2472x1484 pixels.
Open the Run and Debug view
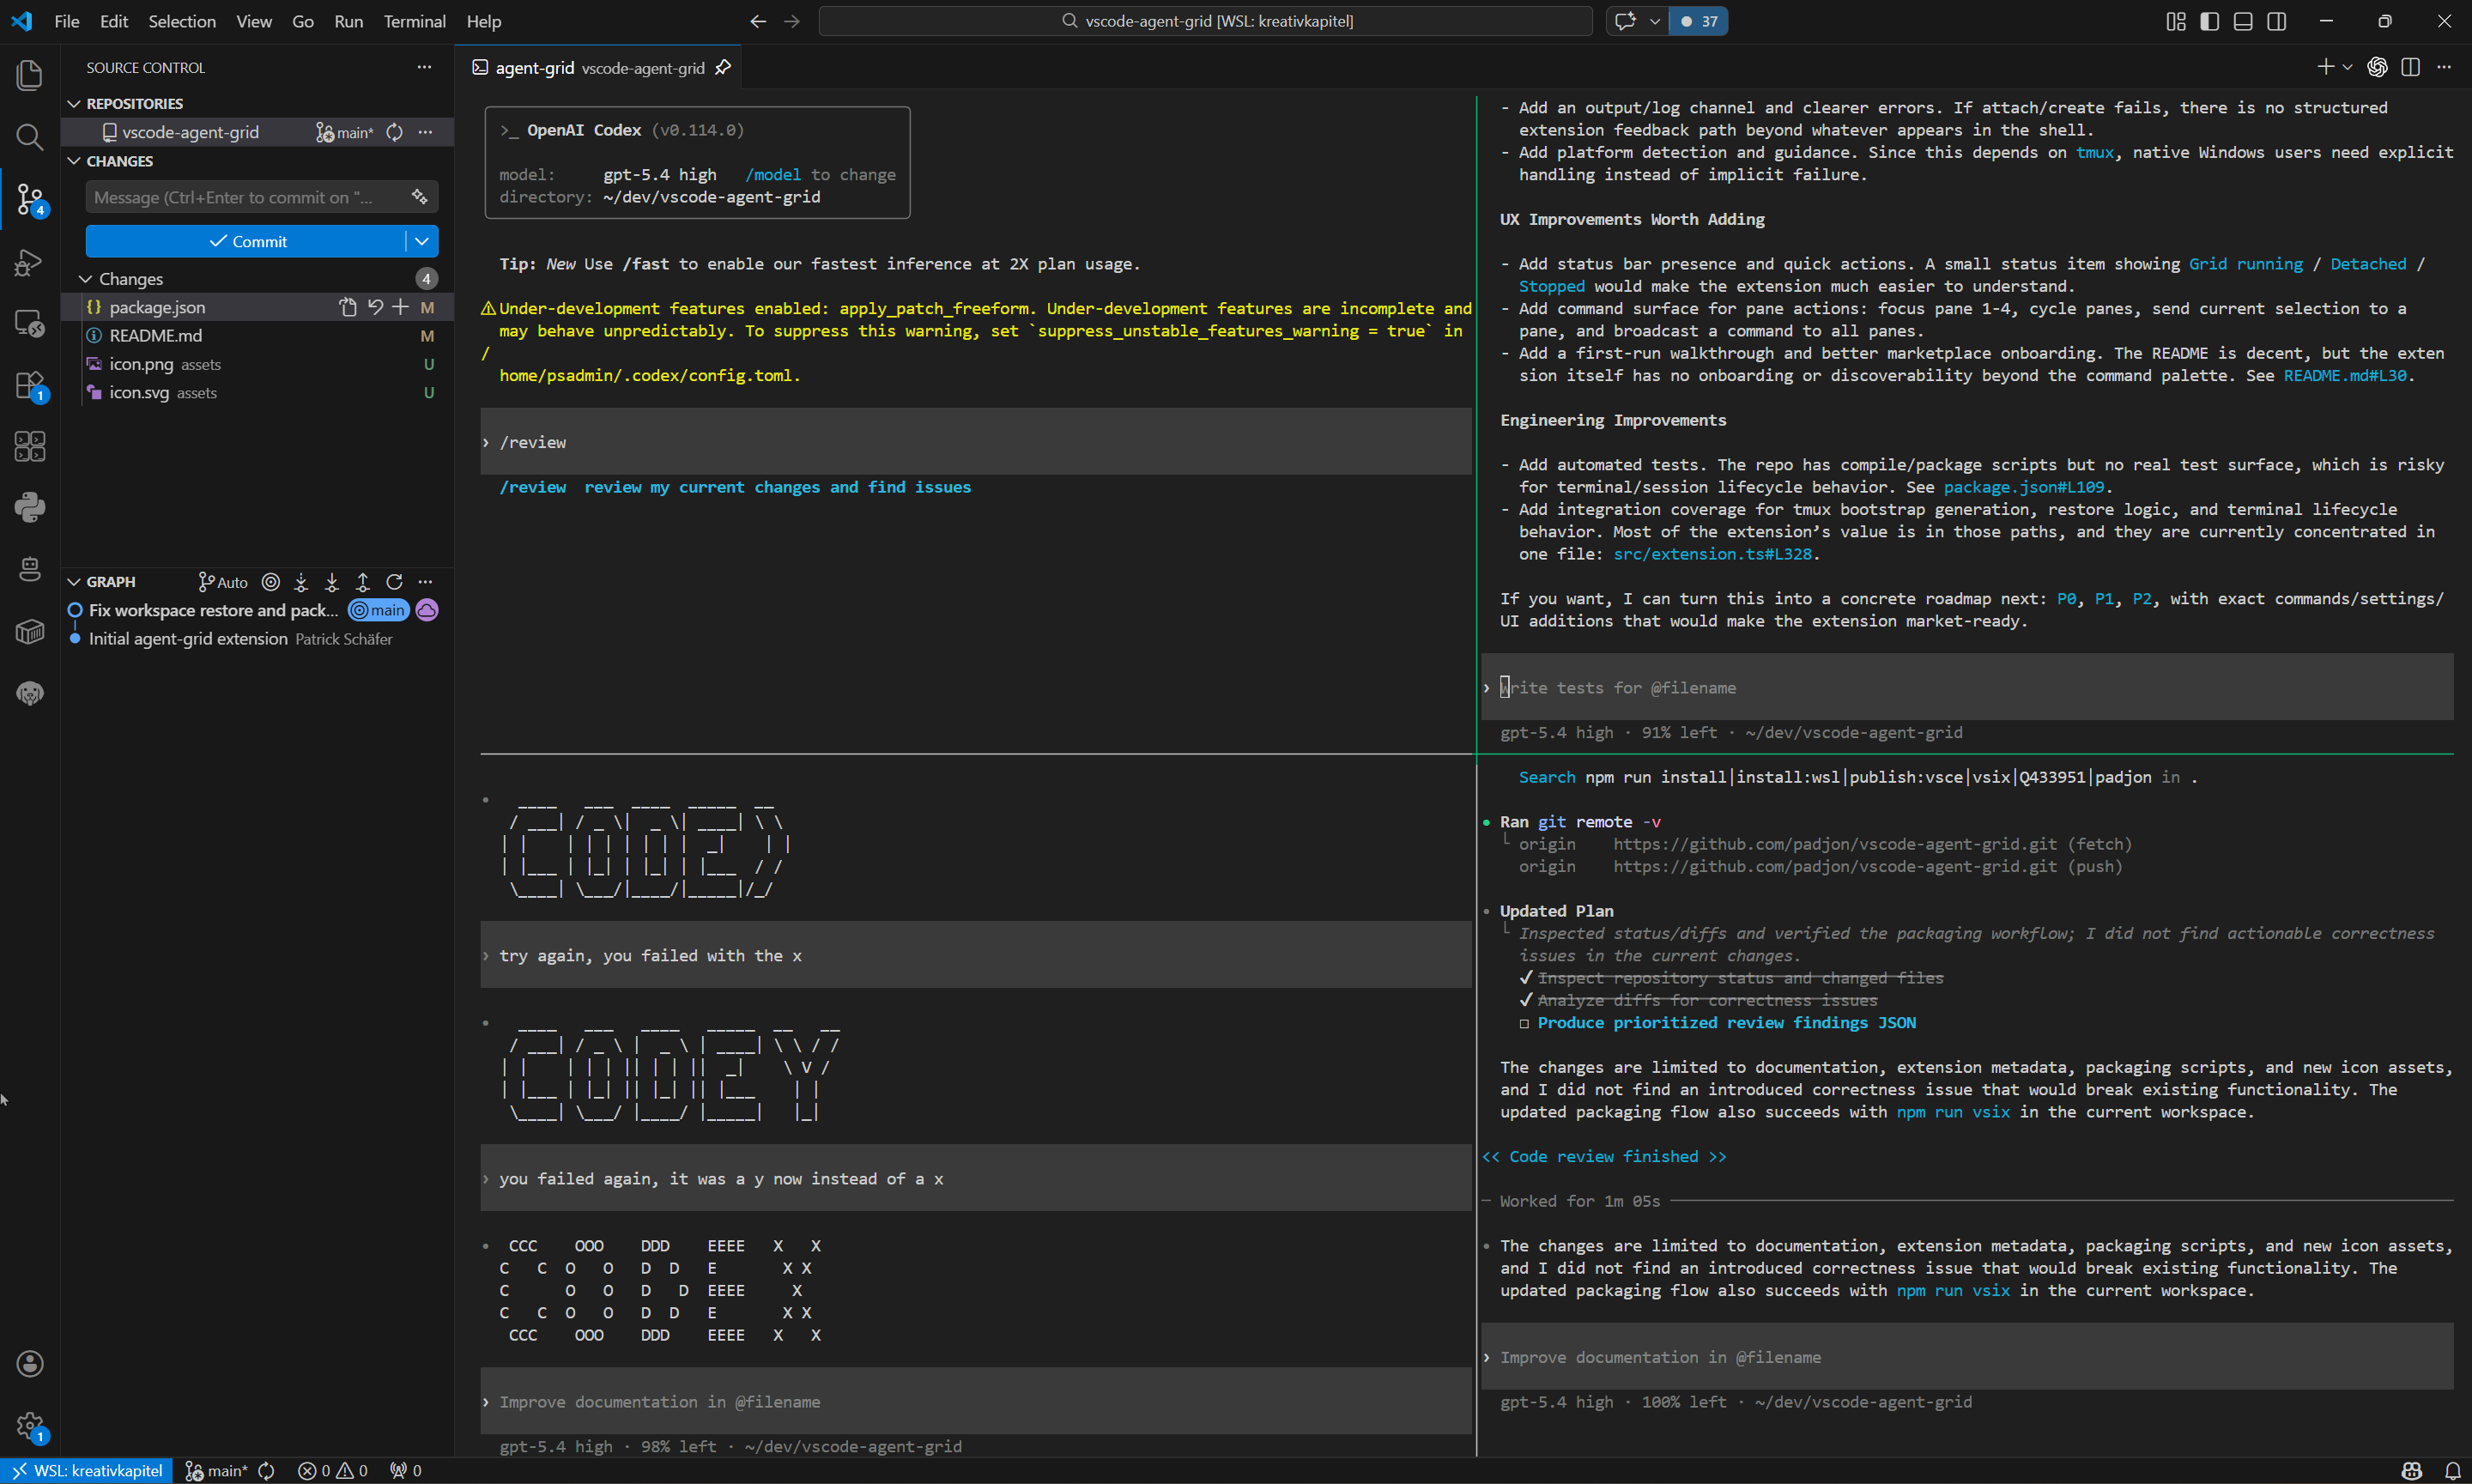click(x=29, y=262)
